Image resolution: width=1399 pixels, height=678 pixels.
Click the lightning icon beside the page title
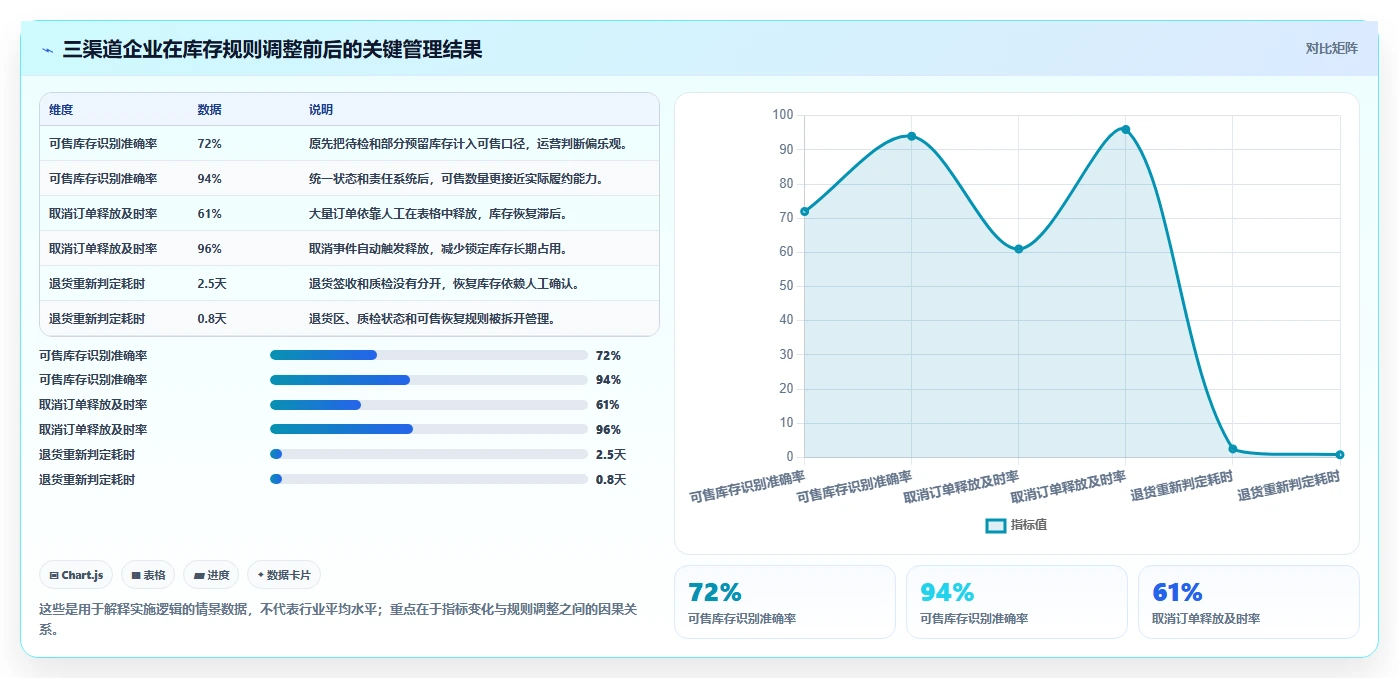coord(48,50)
